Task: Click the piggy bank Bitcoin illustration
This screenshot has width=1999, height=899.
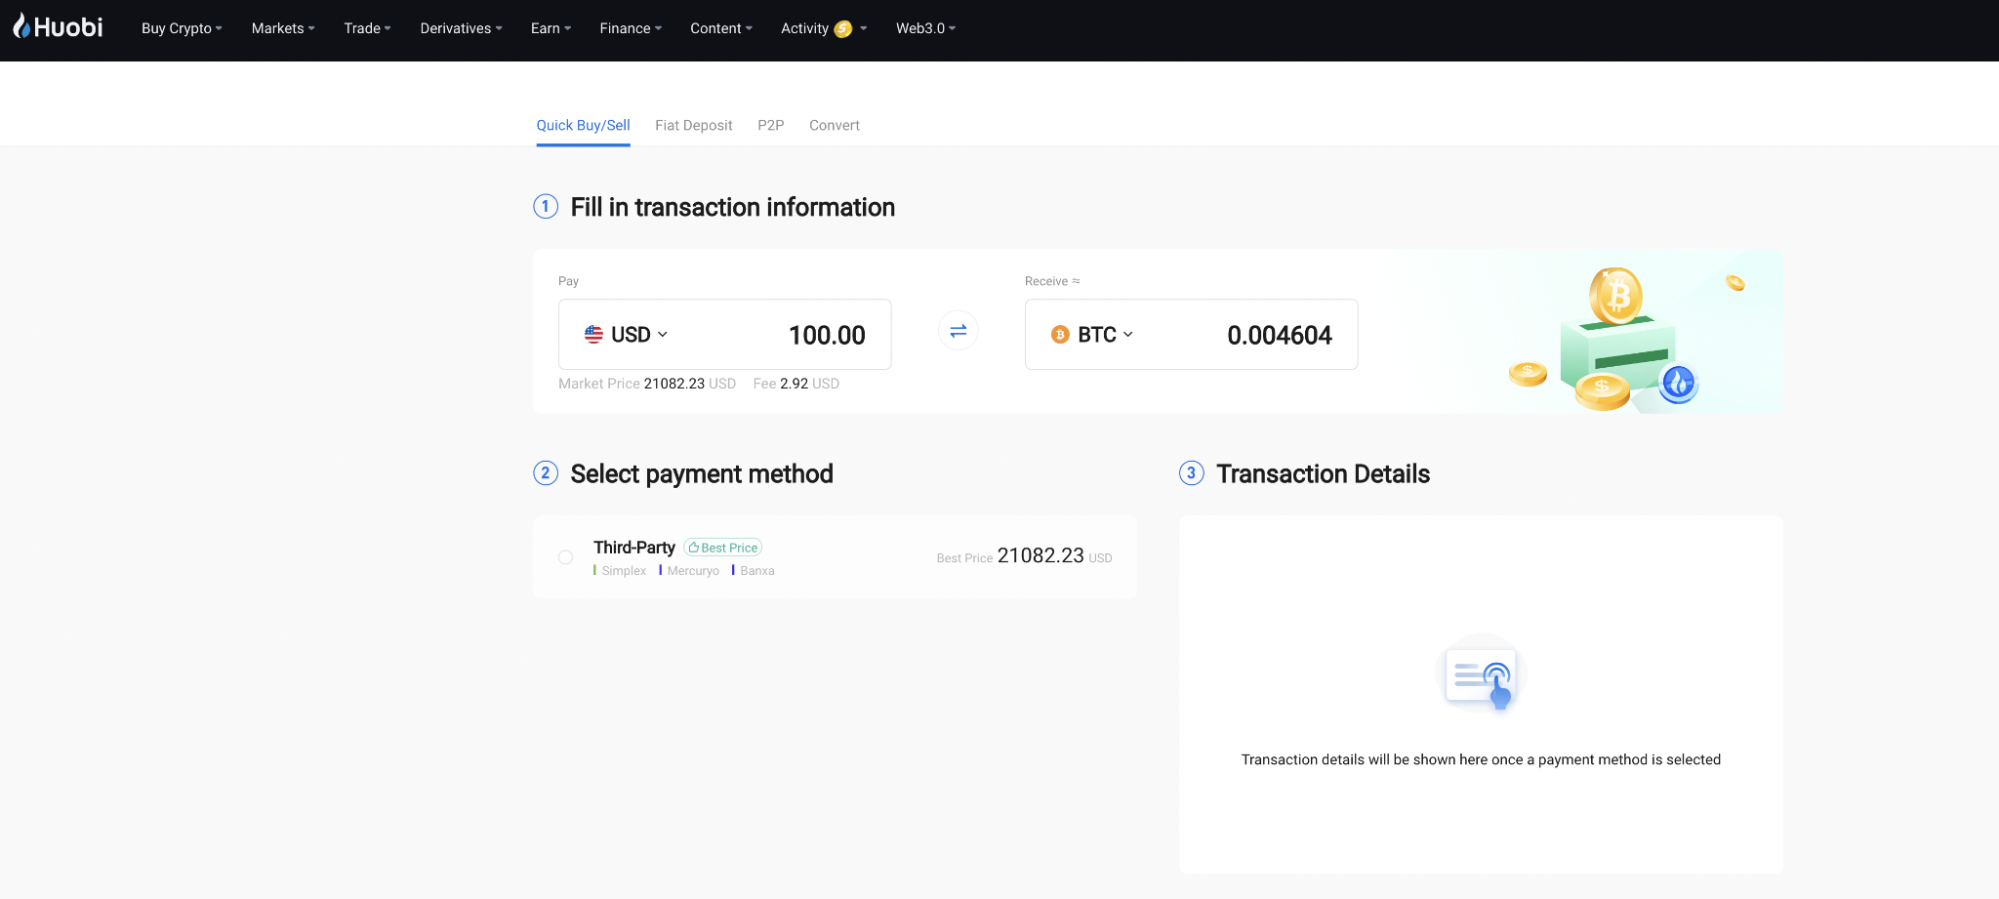Action: click(x=1617, y=340)
